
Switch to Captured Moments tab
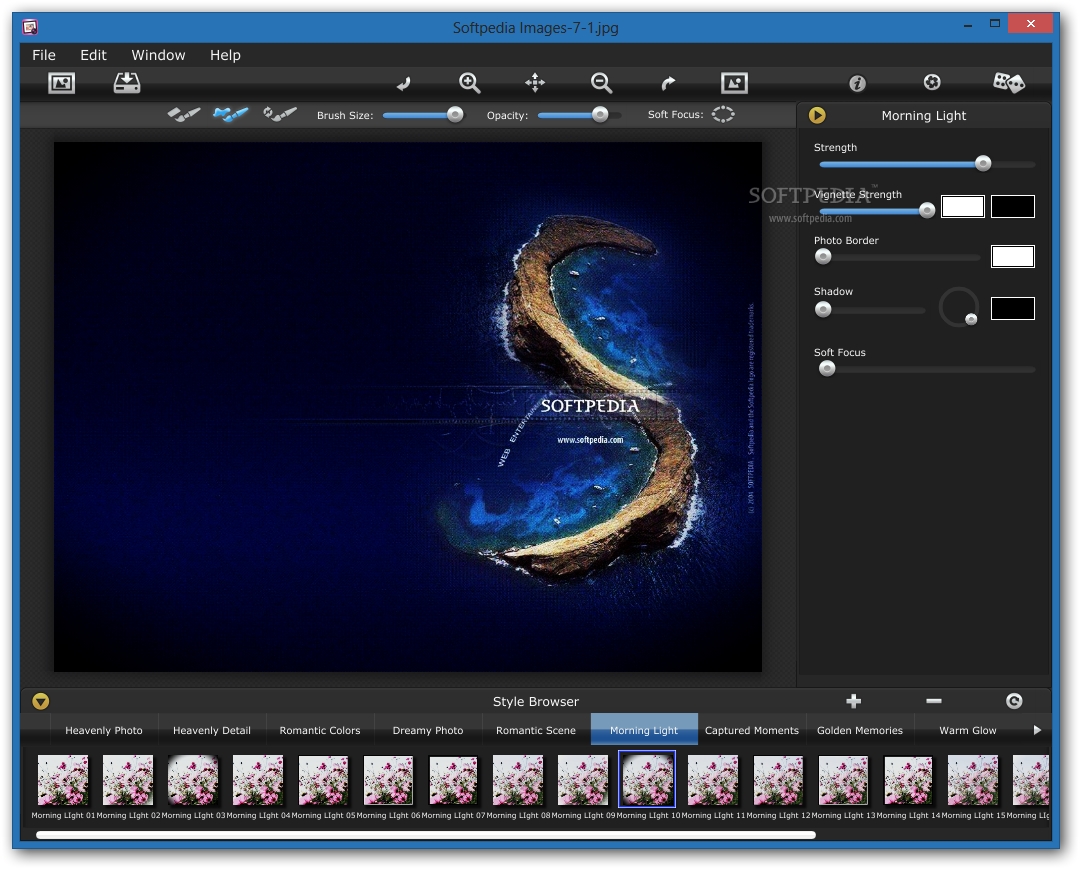pos(752,730)
